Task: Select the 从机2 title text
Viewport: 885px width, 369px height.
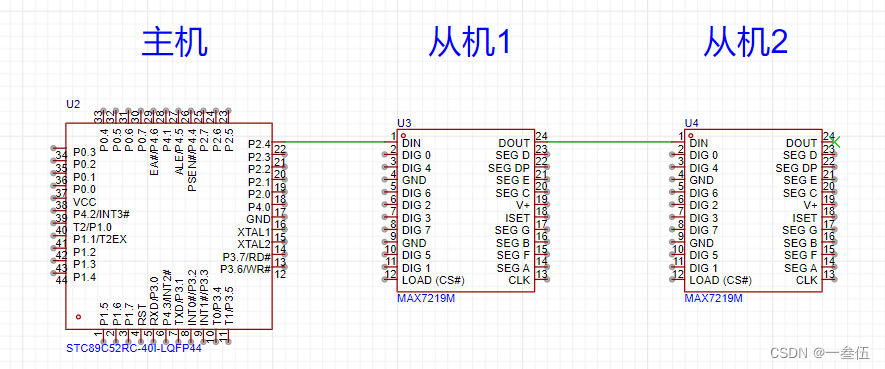Action: [746, 42]
